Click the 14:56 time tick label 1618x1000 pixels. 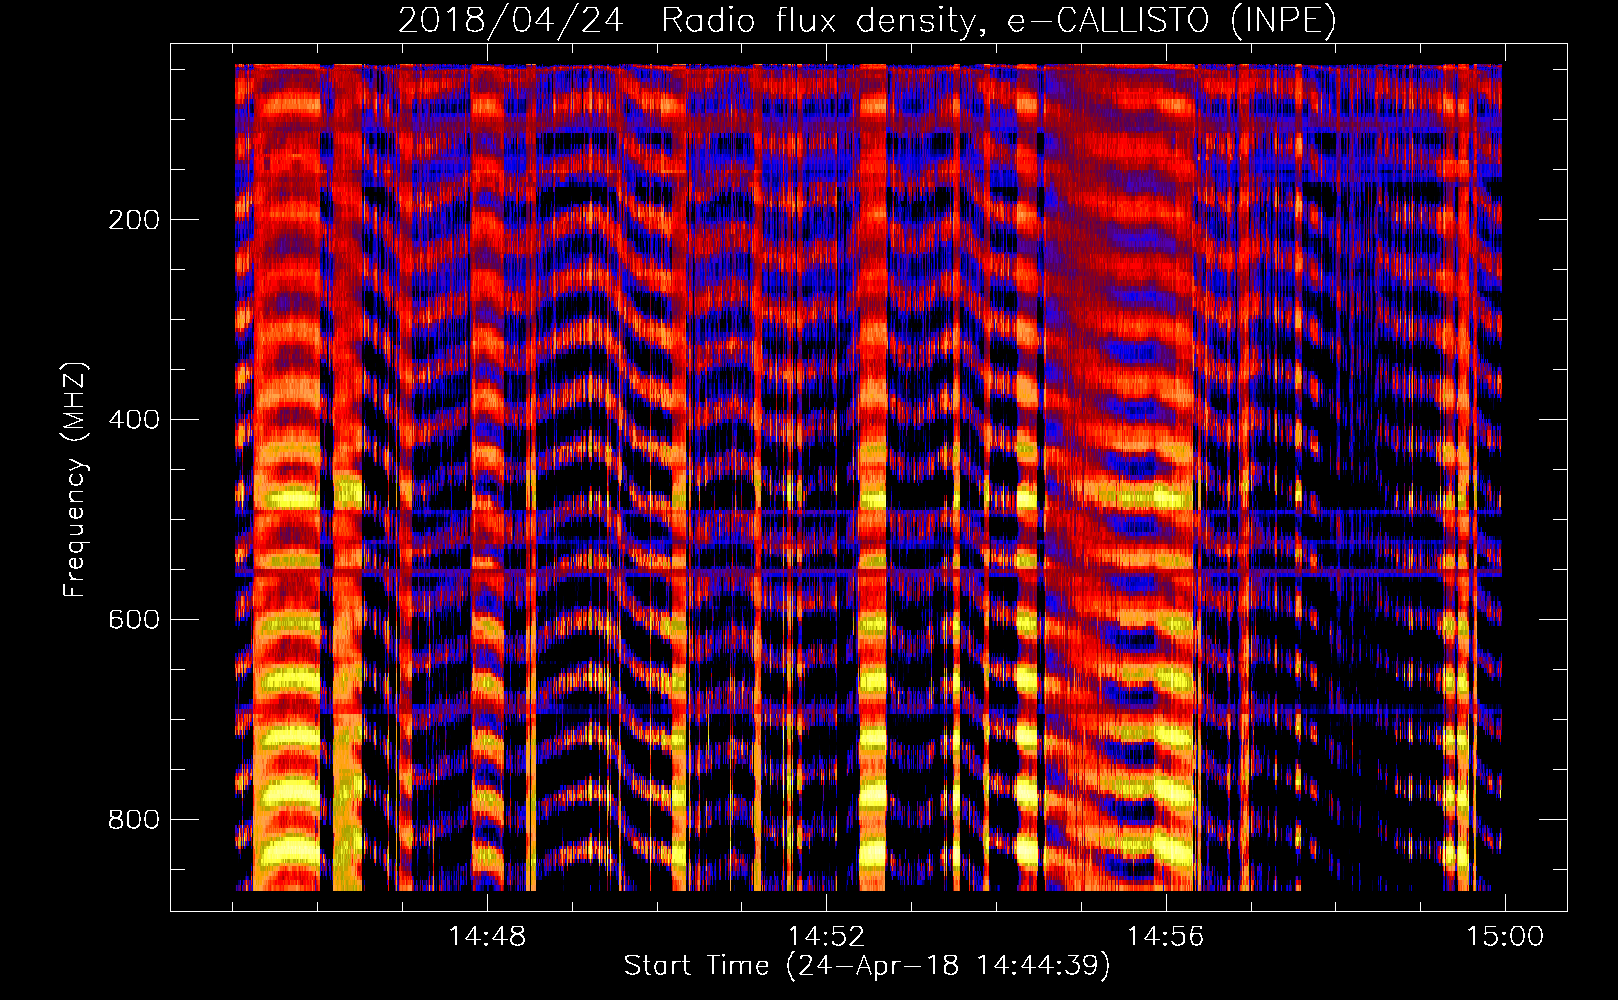point(1165,937)
